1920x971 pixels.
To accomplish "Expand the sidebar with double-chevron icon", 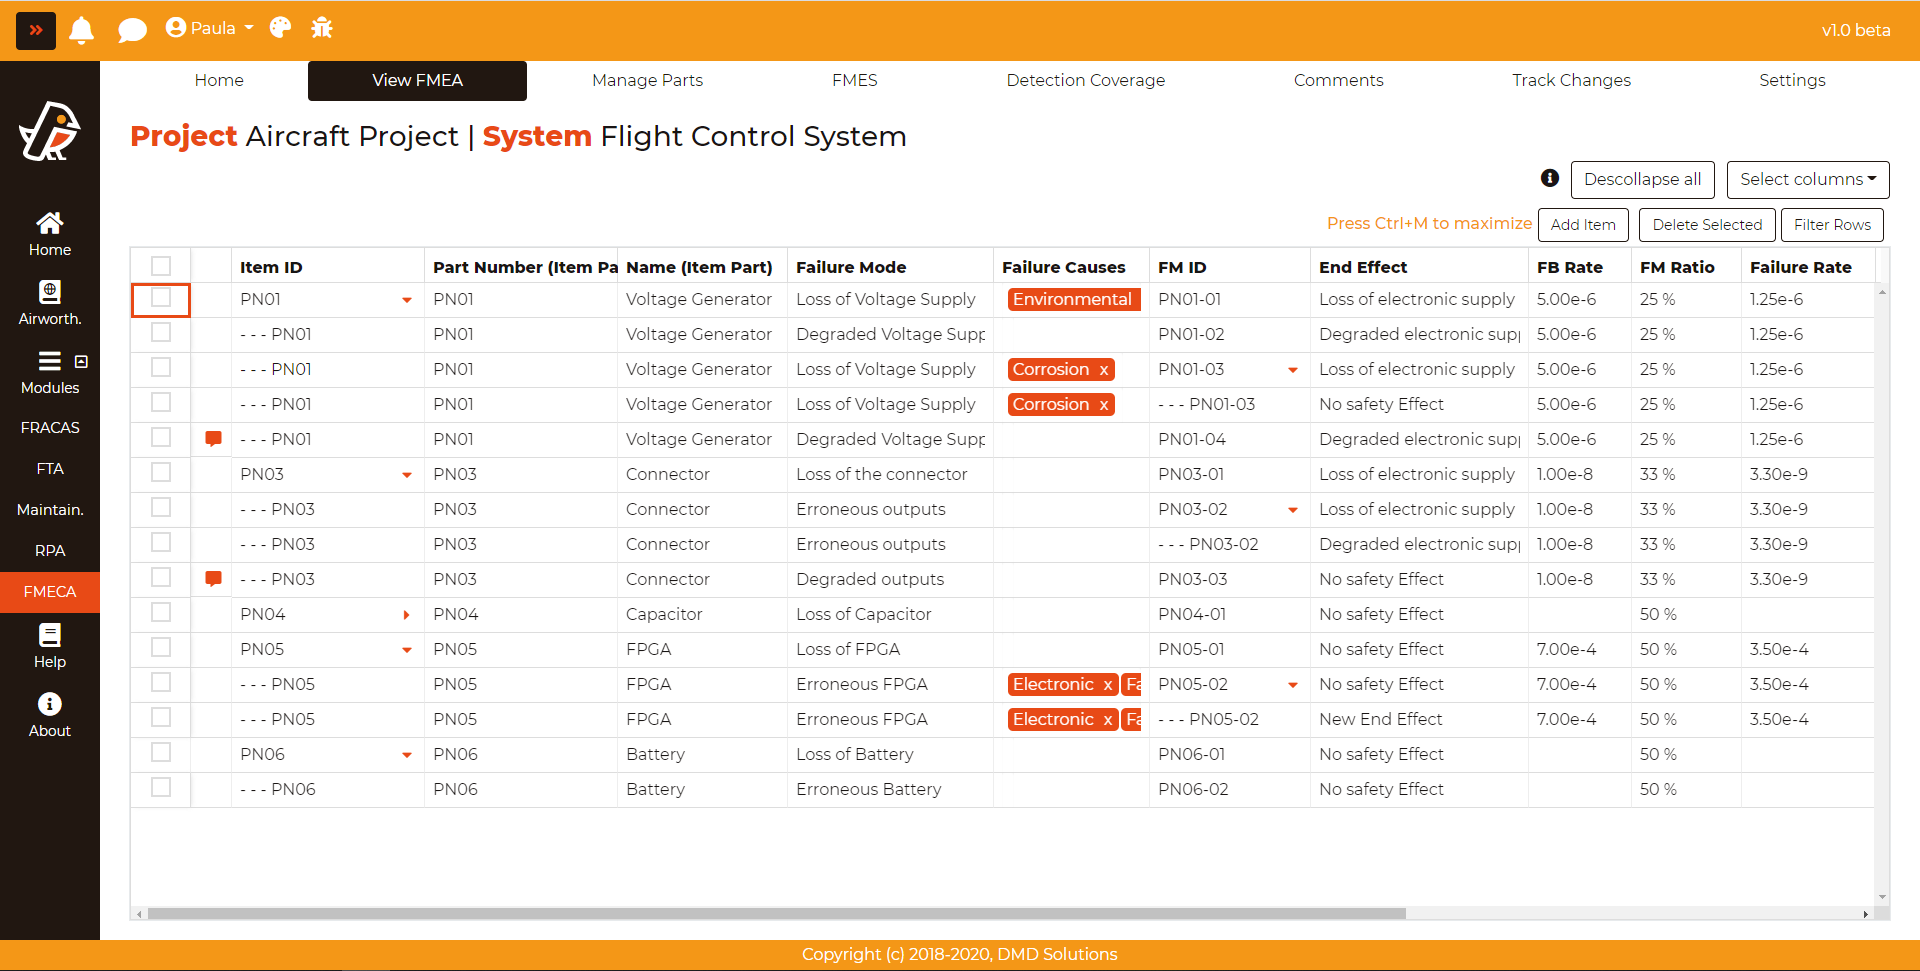I will [36, 30].
